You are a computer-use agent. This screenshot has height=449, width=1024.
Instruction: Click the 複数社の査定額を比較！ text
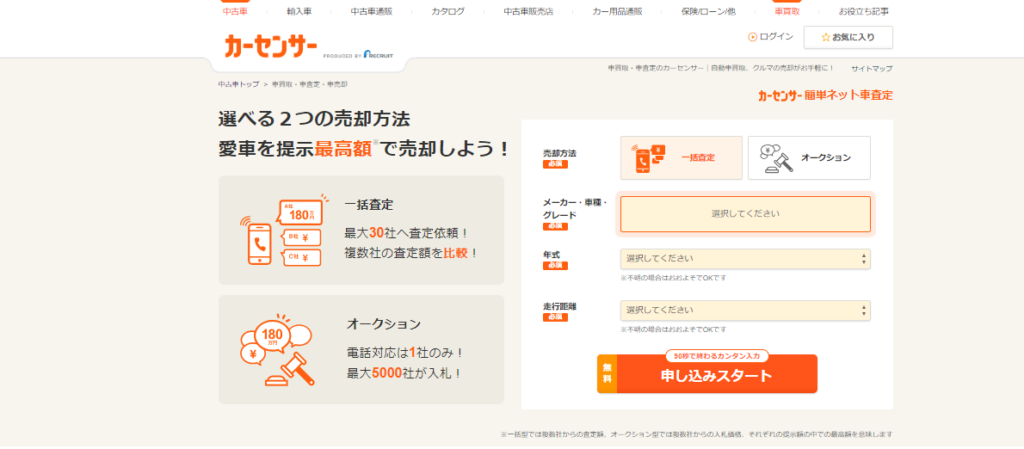[412, 253]
